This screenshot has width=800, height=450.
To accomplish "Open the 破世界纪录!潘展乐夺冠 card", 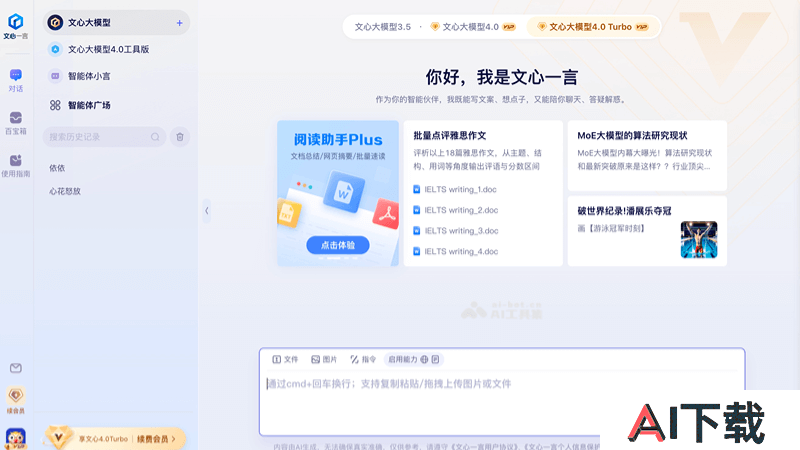I will click(647, 231).
